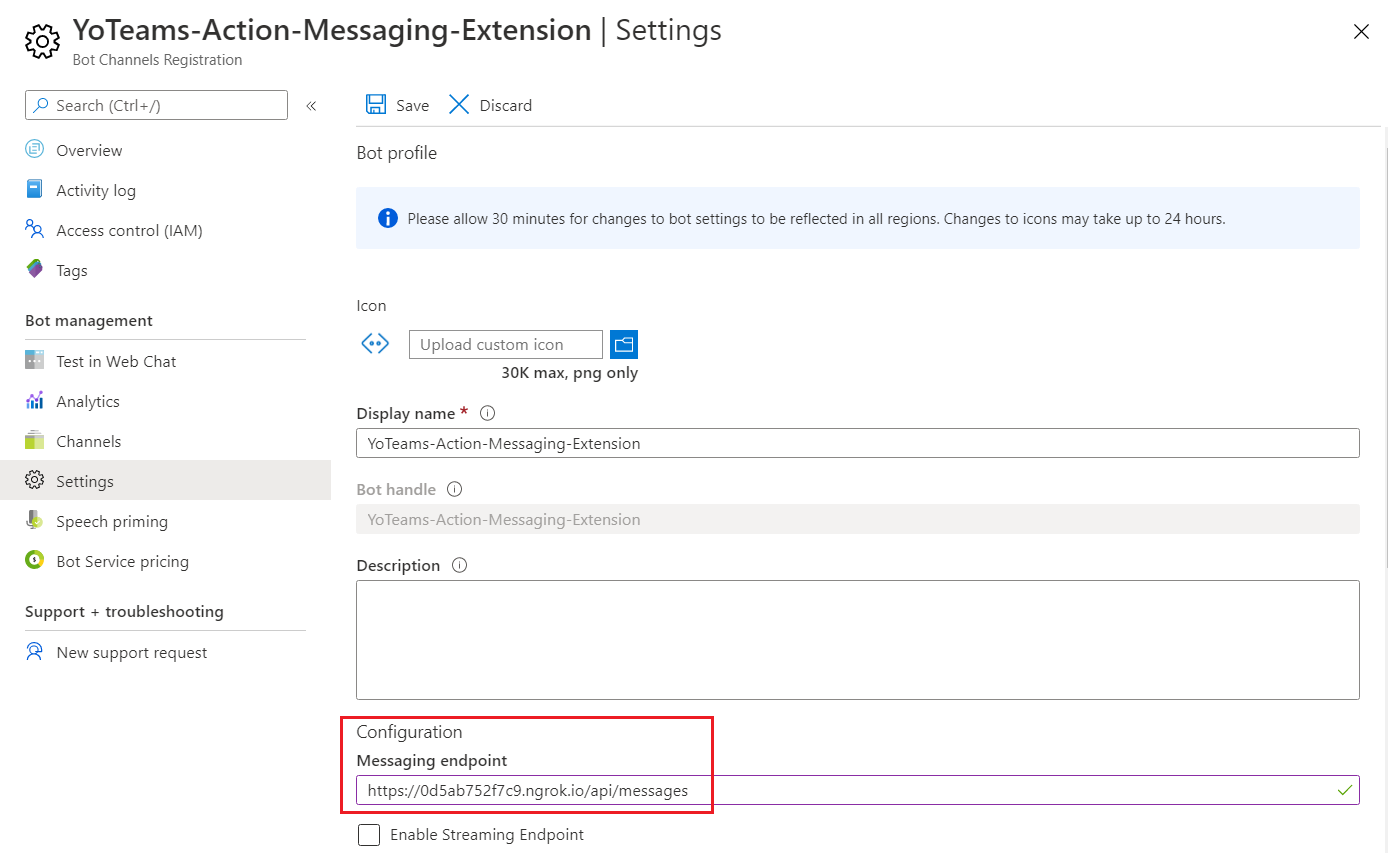Click the Discard X icon
The width and height of the screenshot is (1388, 853).
[459, 105]
